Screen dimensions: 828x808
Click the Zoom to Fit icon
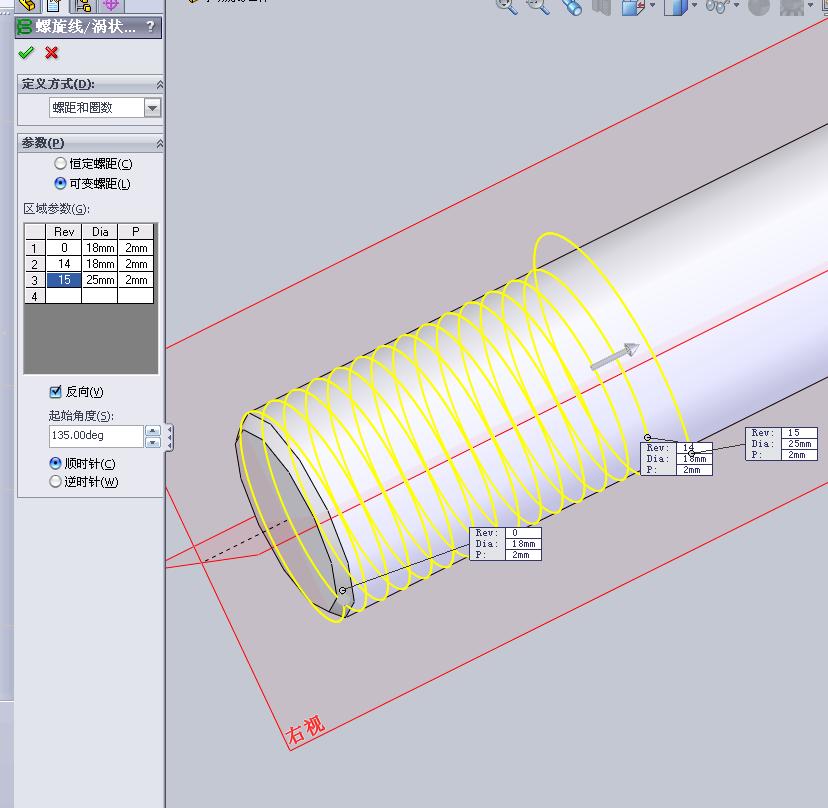pos(506,6)
